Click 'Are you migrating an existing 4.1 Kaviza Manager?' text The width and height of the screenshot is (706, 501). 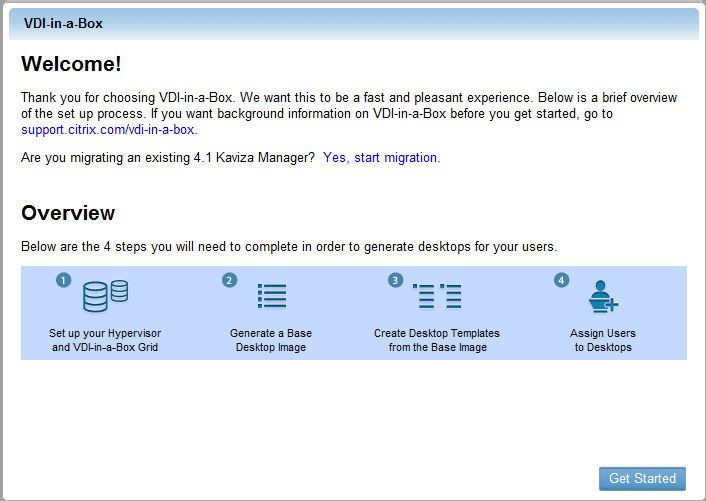(168, 158)
